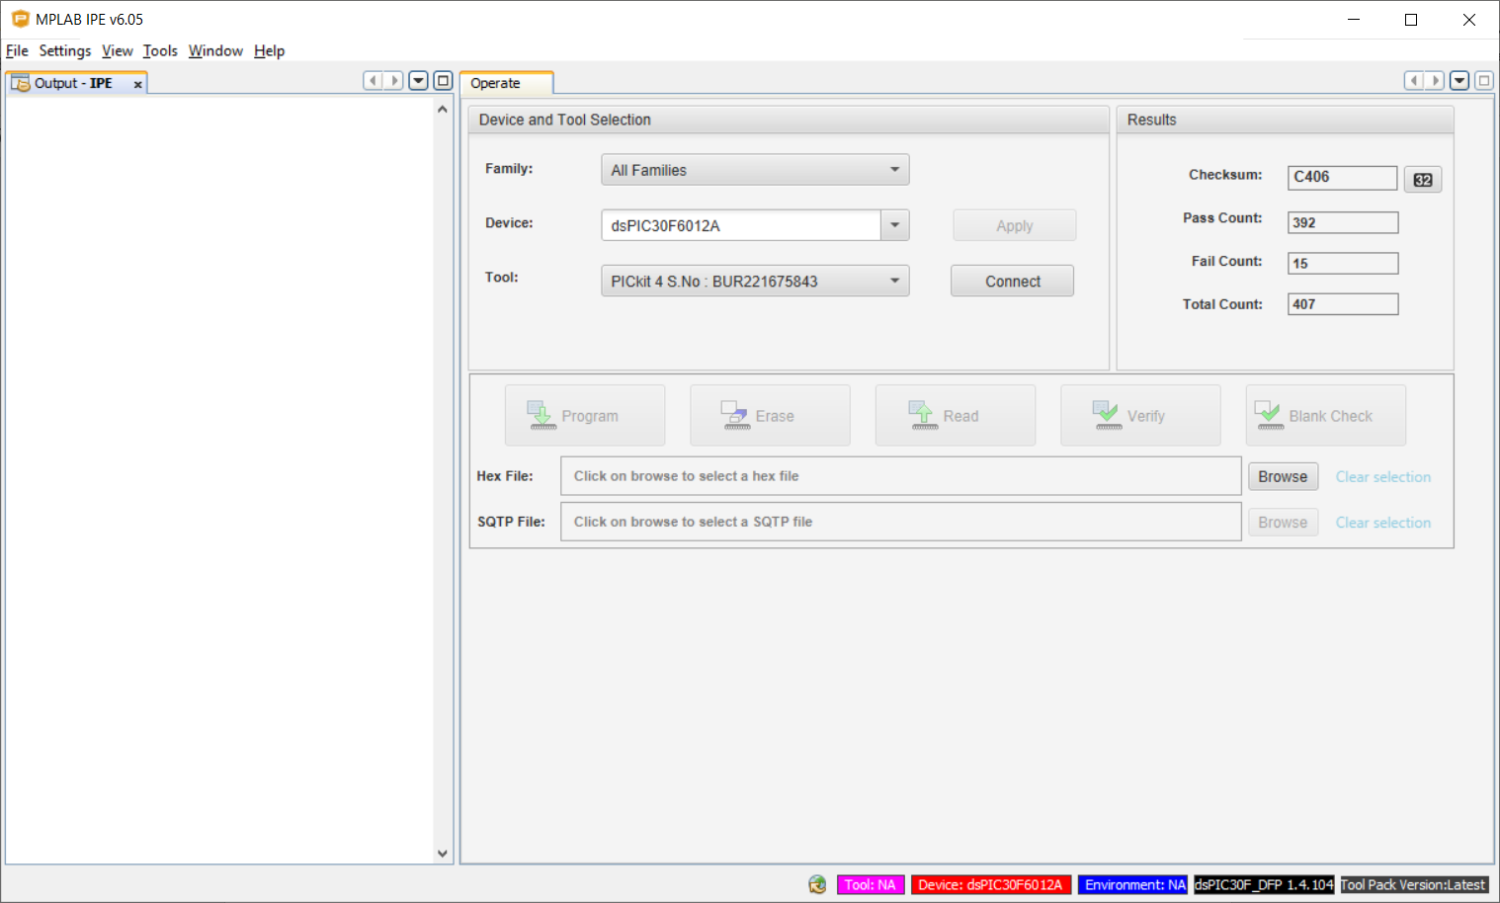
Task: Maximize the Output panel with square icon
Action: pyautogui.click(x=443, y=81)
